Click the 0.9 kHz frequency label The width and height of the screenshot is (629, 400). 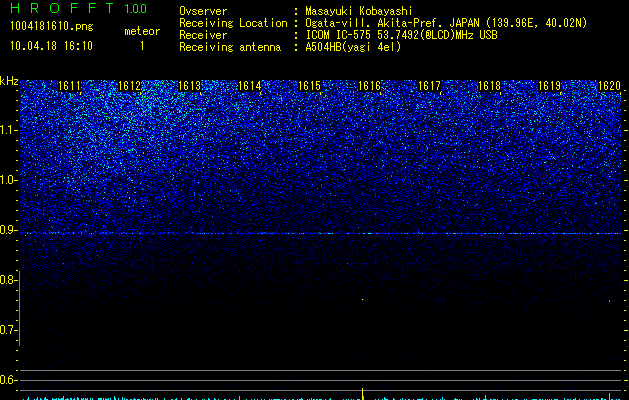point(8,230)
